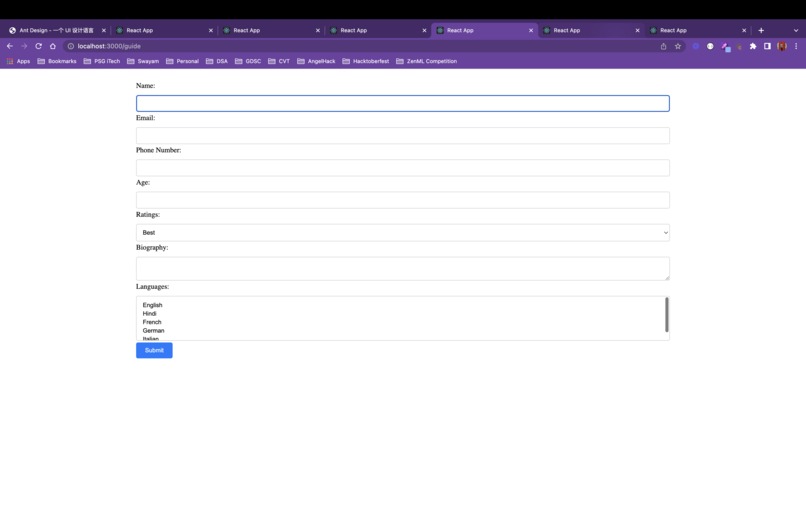The width and height of the screenshot is (806, 523).
Task: Focus the Email input field
Action: (402, 135)
